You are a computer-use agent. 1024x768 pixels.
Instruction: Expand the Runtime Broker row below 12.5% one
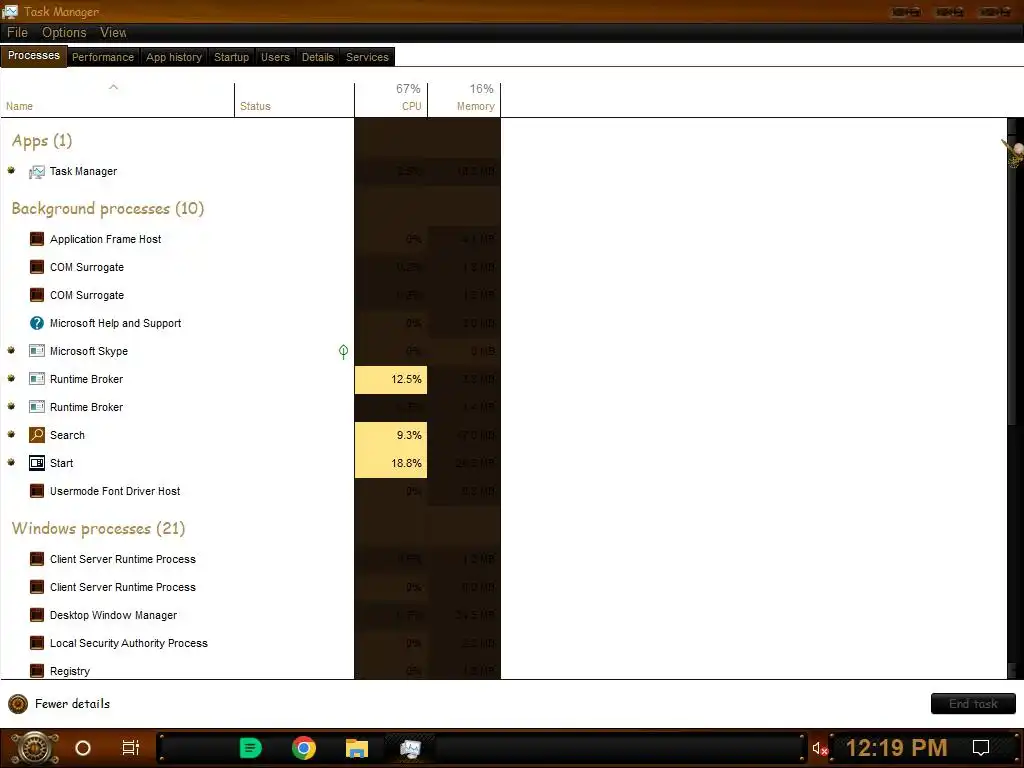[x=11, y=407]
